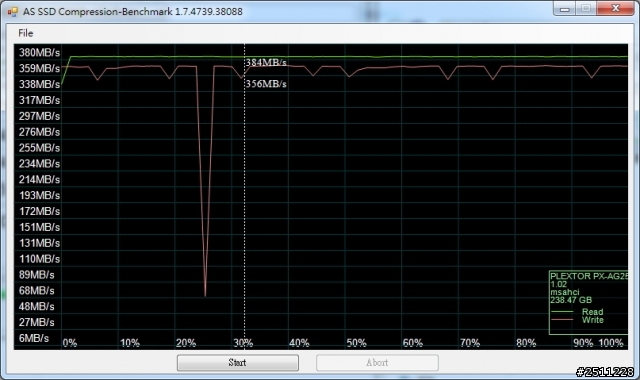Maximize the benchmark window
Viewport: 640px width, 380px height.
click(x=586, y=9)
